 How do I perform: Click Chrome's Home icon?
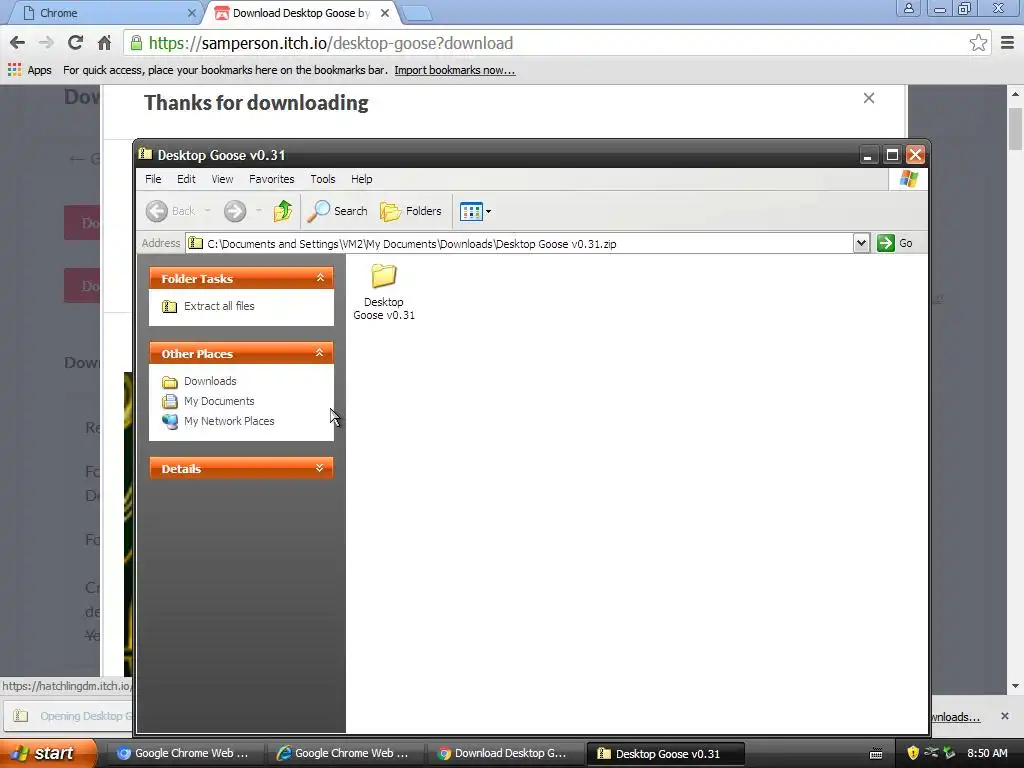click(x=104, y=43)
